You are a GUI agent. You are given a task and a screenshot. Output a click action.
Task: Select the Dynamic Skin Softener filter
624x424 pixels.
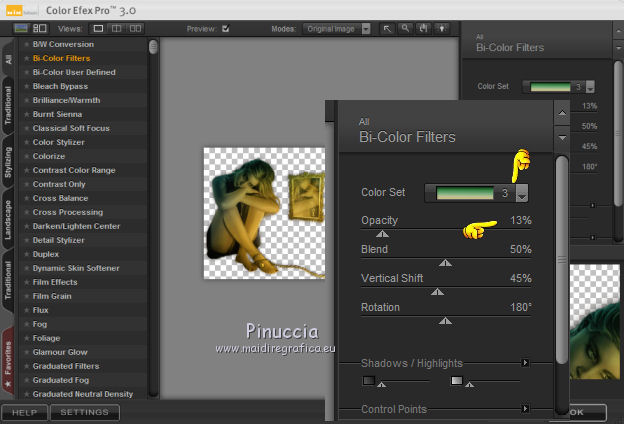pyautogui.click(x=76, y=268)
